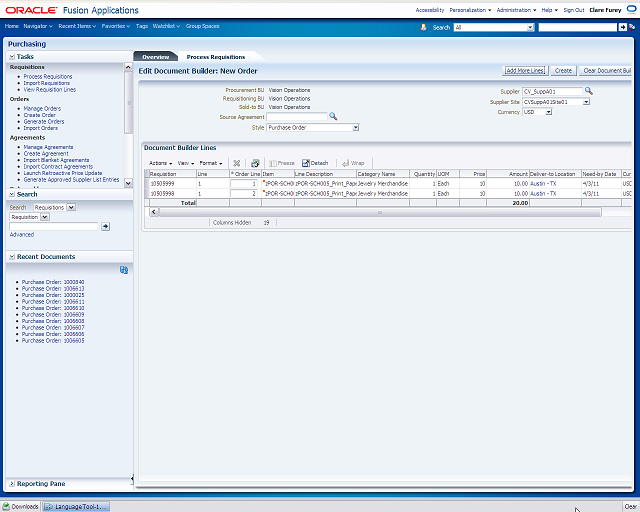Click the Austin - TX link in first row
This screenshot has width=640, height=512.
tap(543, 184)
